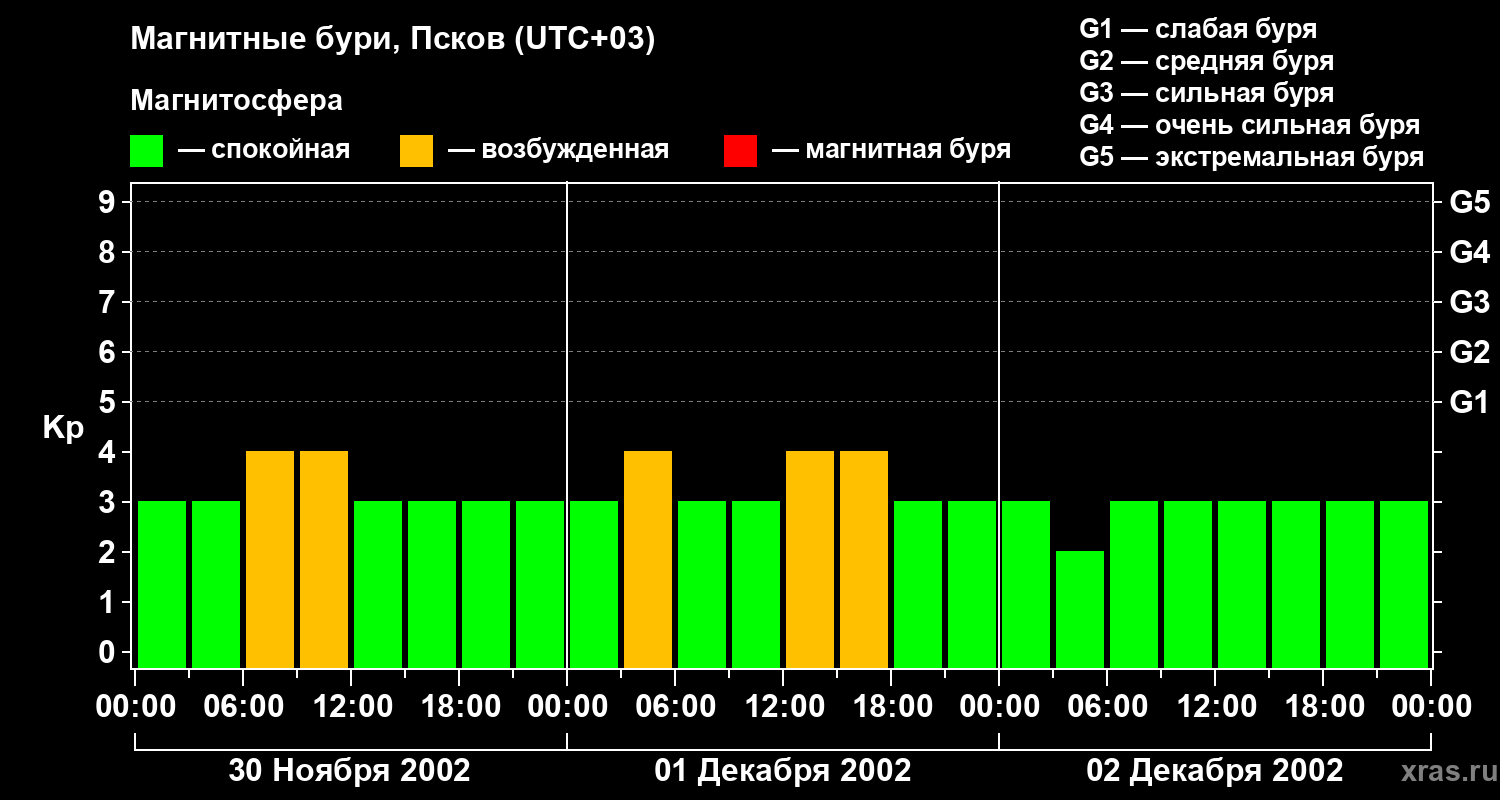Click the '06:00' label under 01 Декабря
The width and height of the screenshot is (1500, 800).
(674, 707)
